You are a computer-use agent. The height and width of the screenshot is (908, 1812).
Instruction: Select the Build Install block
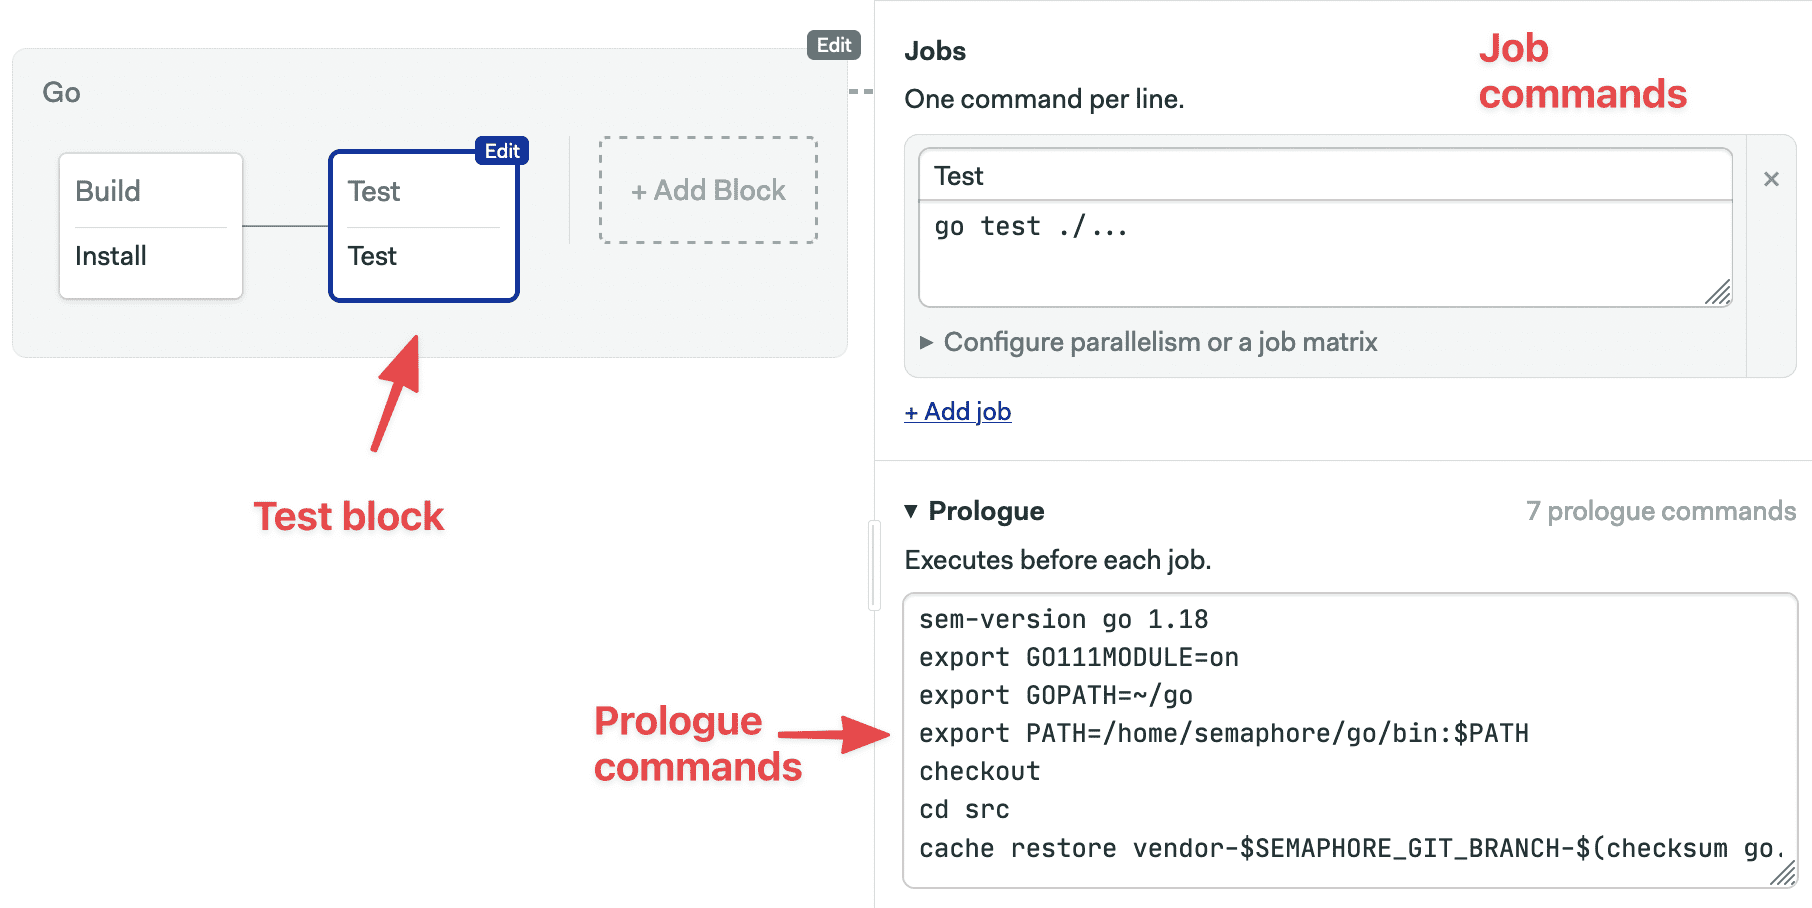[x=150, y=225]
